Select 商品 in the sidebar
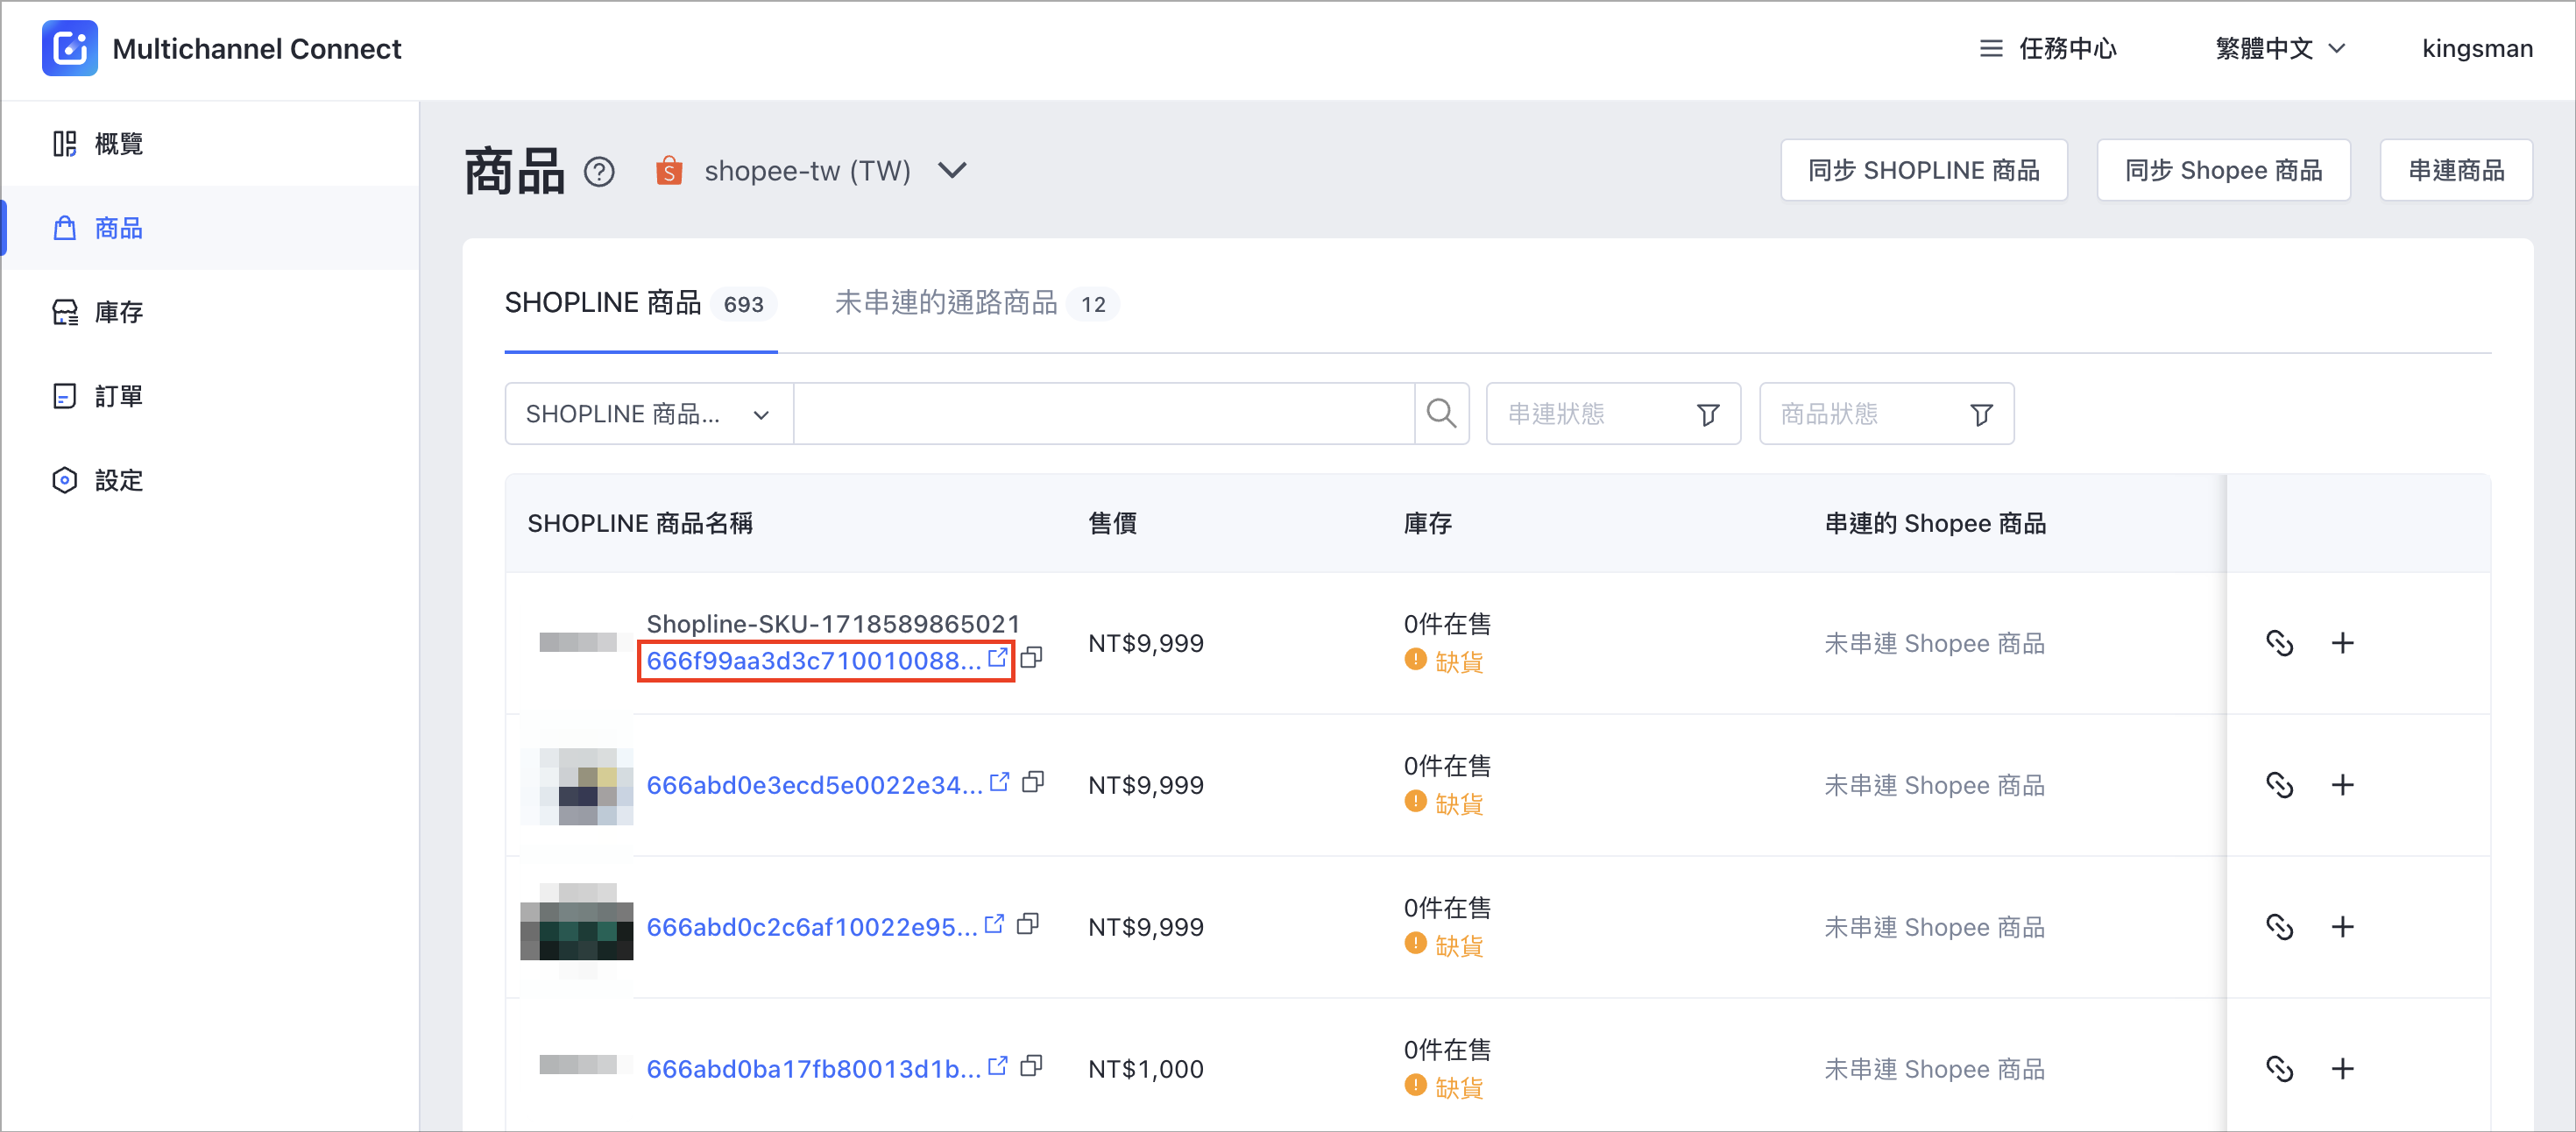The image size is (2576, 1132). (210, 228)
